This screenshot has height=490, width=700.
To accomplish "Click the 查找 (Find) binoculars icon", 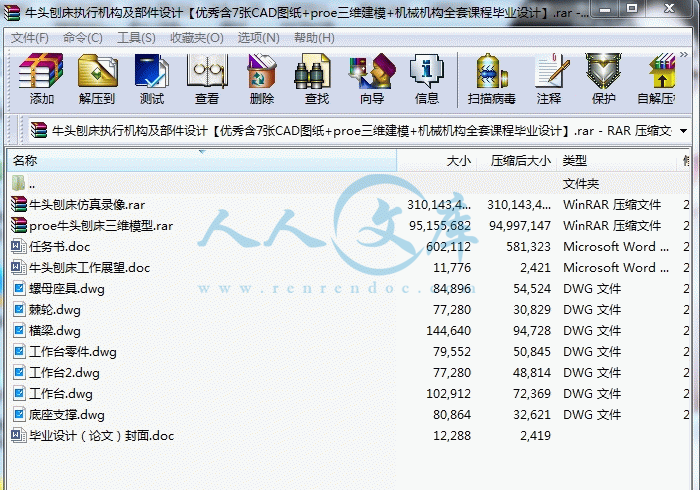I will pos(312,71).
